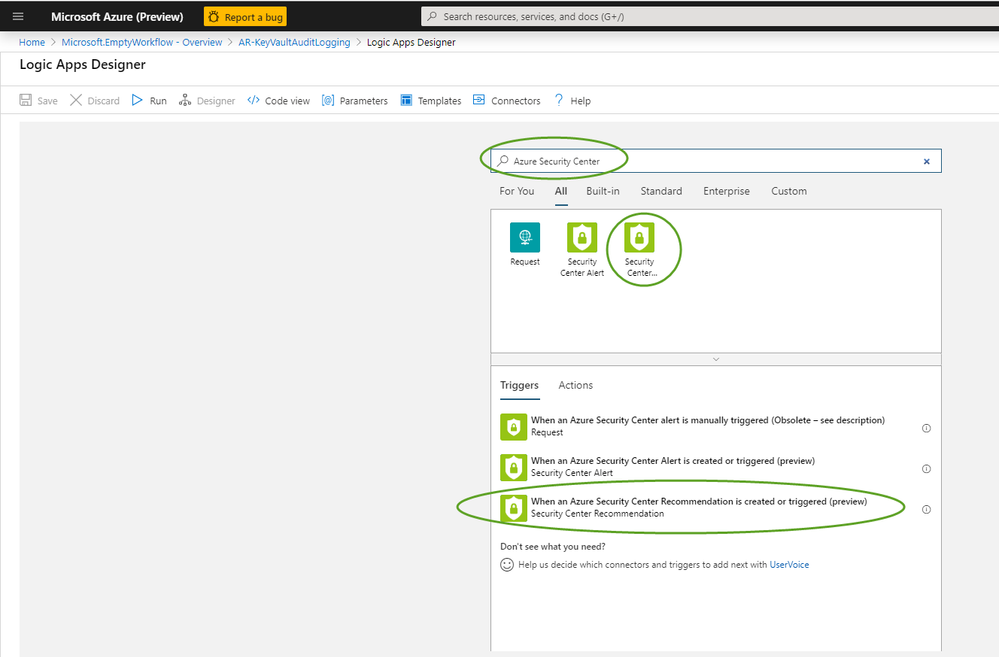Show info for the Security Center Recommendation trigger
This screenshot has width=999, height=657.
926,509
